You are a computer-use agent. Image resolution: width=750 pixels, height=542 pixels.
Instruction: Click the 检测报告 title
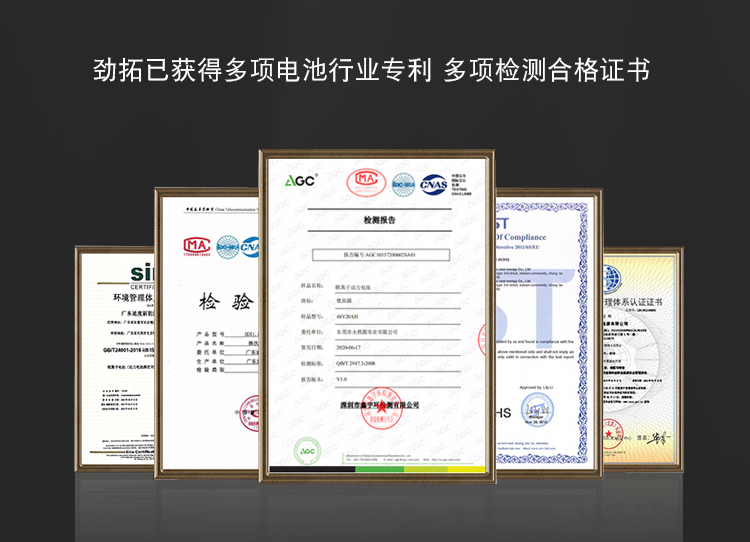tap(379, 220)
